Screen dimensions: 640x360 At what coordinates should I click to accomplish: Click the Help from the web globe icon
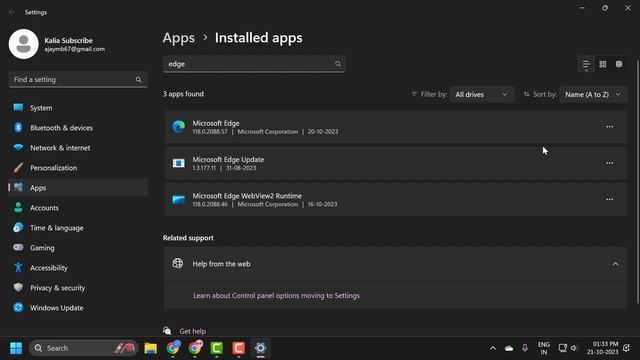point(178,264)
